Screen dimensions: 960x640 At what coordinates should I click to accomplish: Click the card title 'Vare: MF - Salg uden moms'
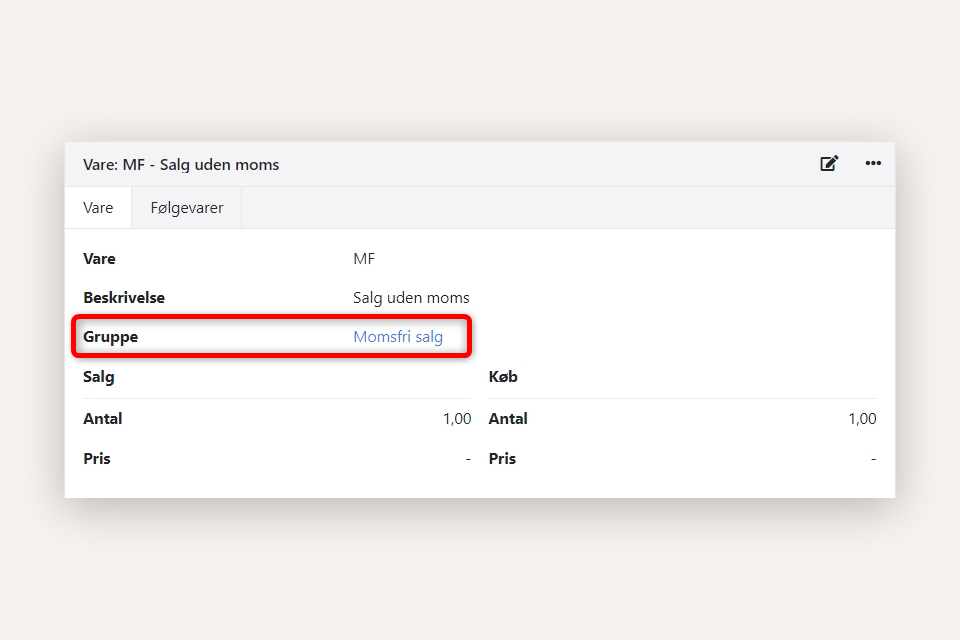coord(181,165)
